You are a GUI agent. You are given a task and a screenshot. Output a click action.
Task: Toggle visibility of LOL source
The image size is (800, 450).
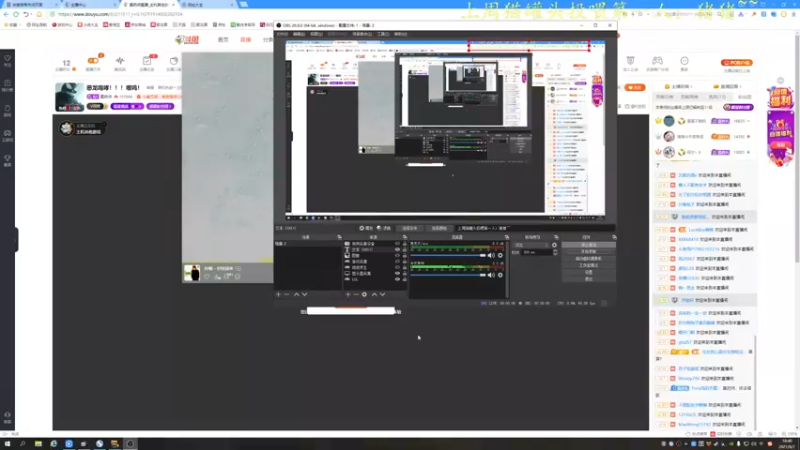pyautogui.click(x=397, y=279)
